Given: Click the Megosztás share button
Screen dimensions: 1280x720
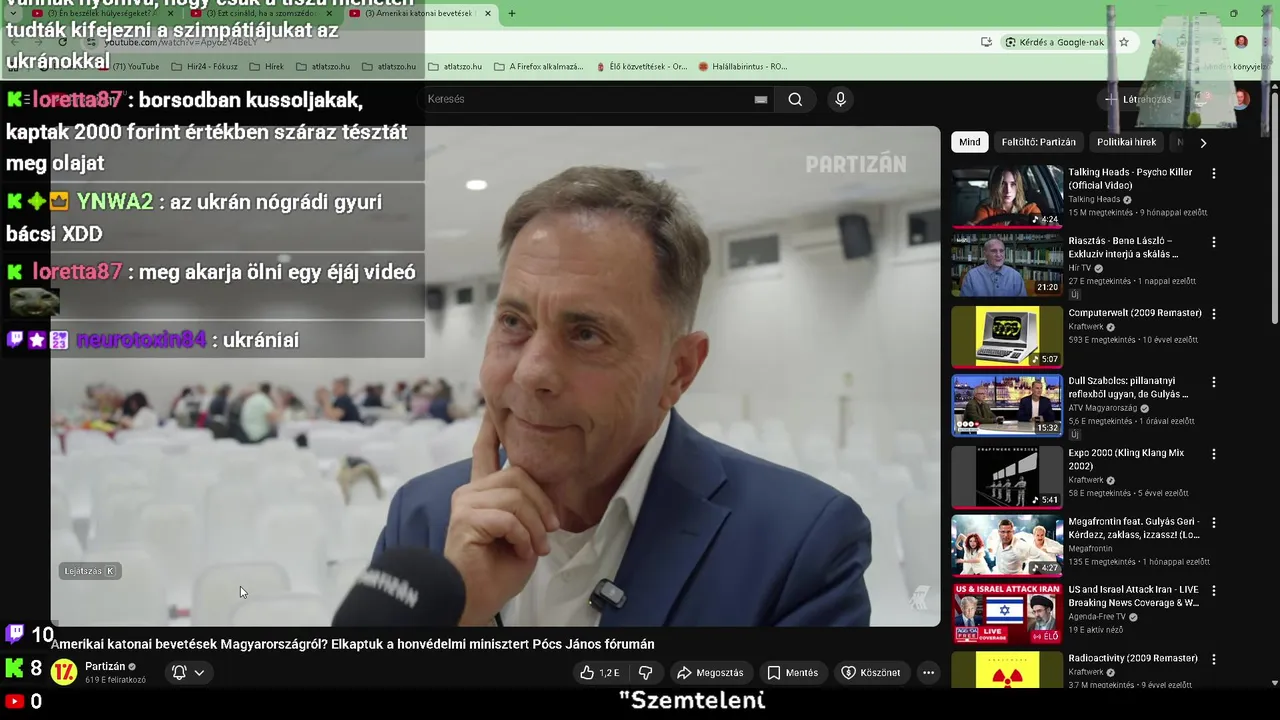Looking at the screenshot, I should [710, 673].
